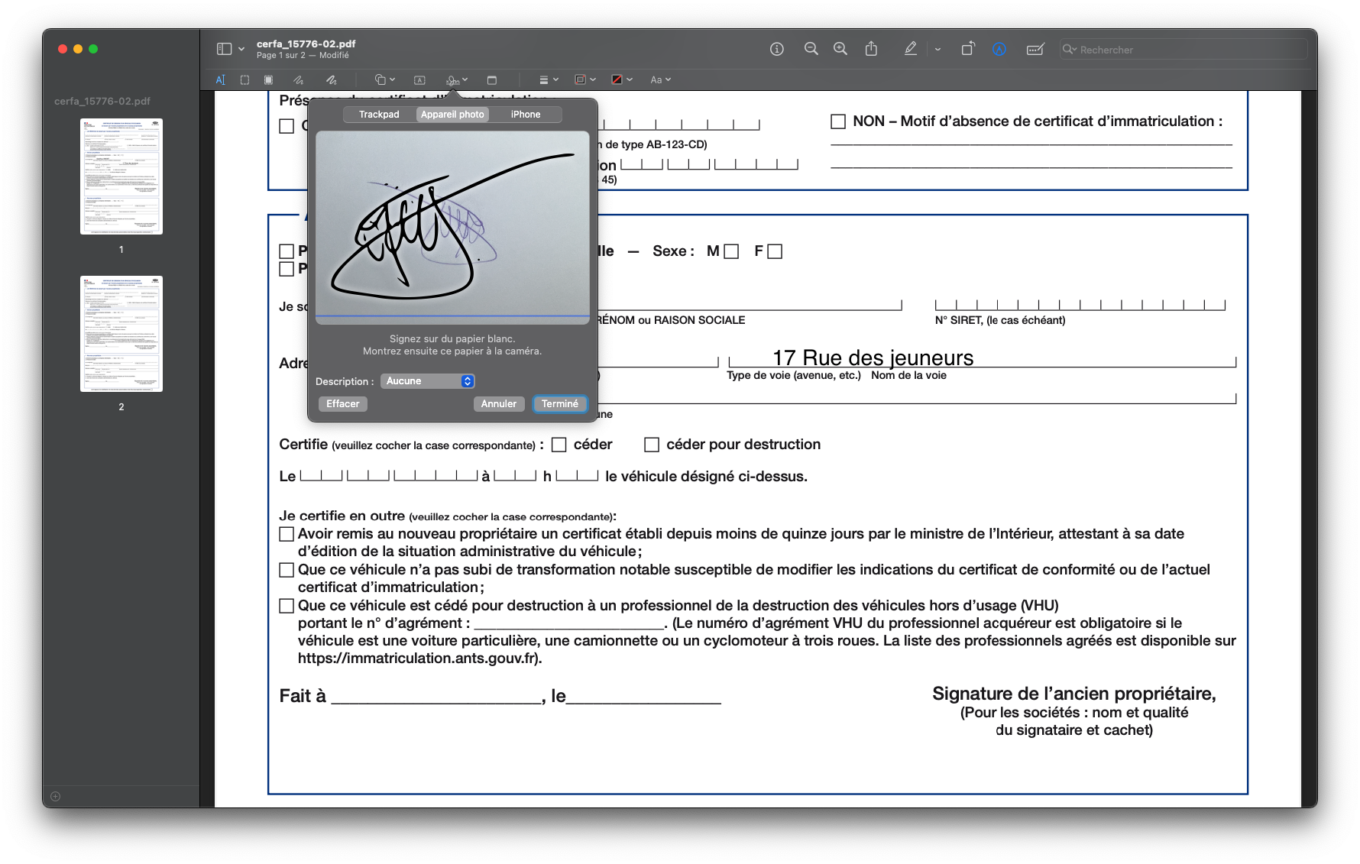Insert a Text box
The width and height of the screenshot is (1360, 864).
tap(420, 79)
